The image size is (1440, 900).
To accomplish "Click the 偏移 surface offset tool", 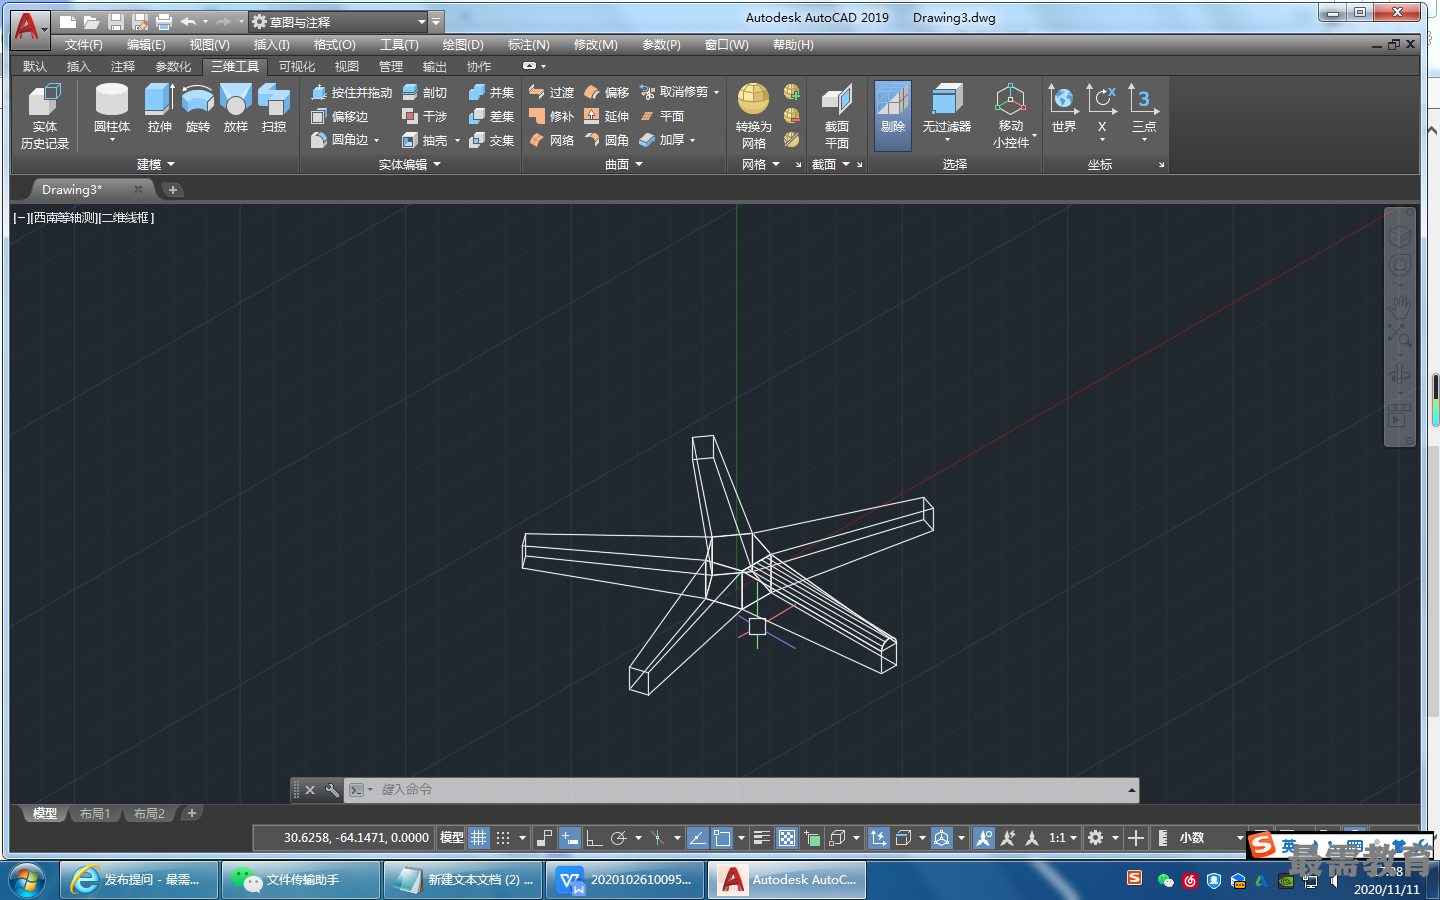I will click(x=607, y=92).
